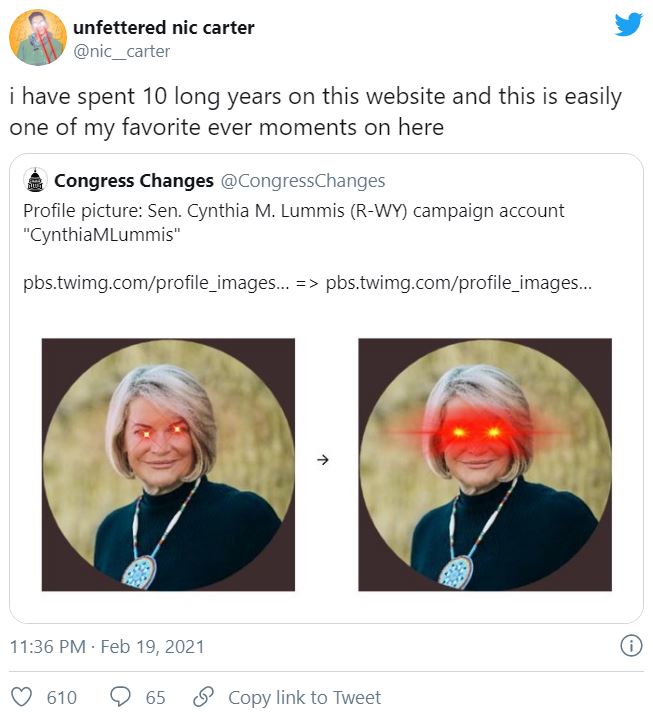The width and height of the screenshot is (653, 712).
Task: Open the tweet info circle icon
Action: (x=631, y=646)
